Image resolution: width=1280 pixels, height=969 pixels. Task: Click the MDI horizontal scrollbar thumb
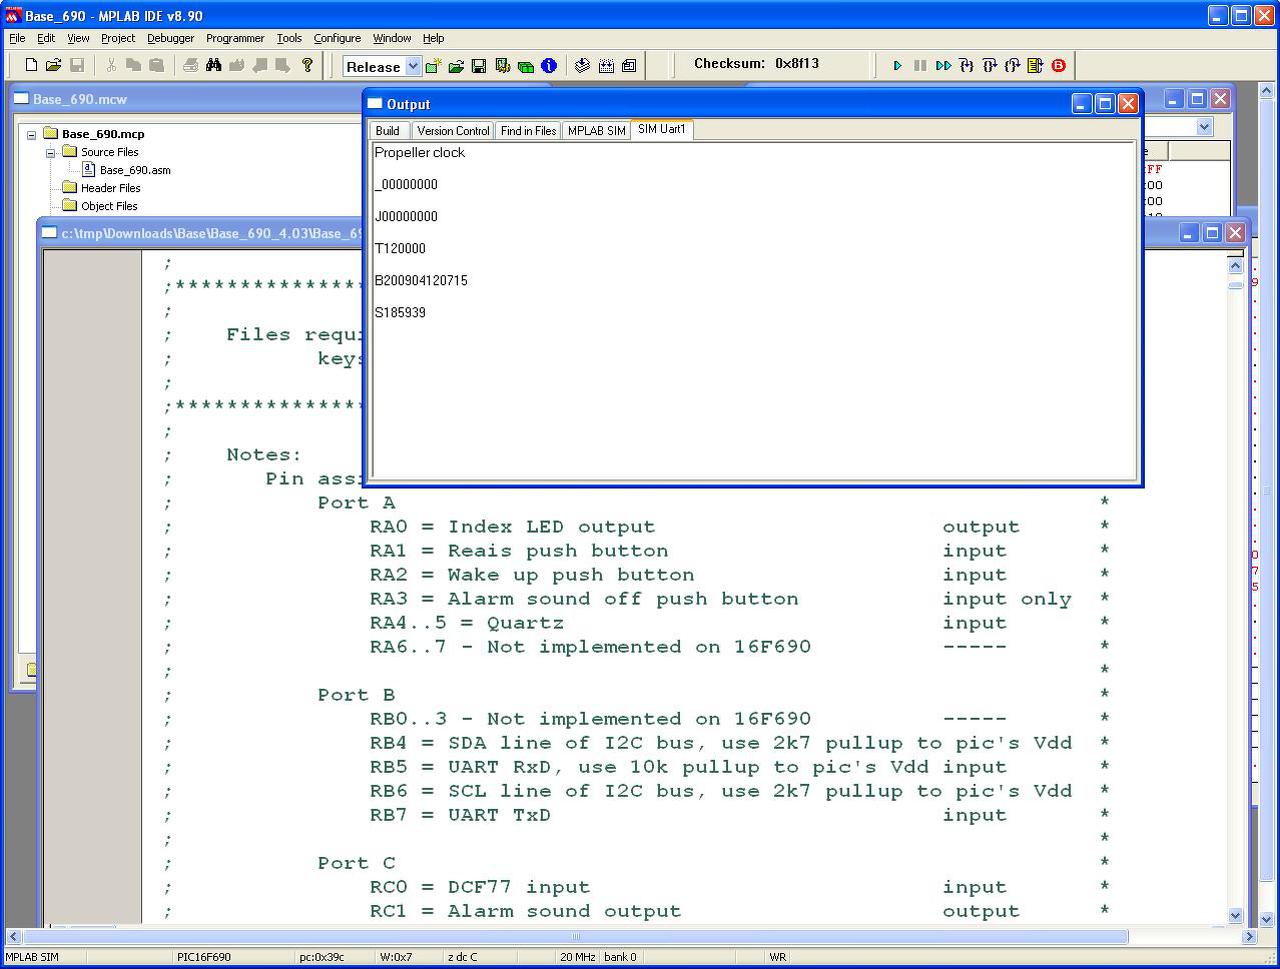pyautogui.click(x=576, y=937)
